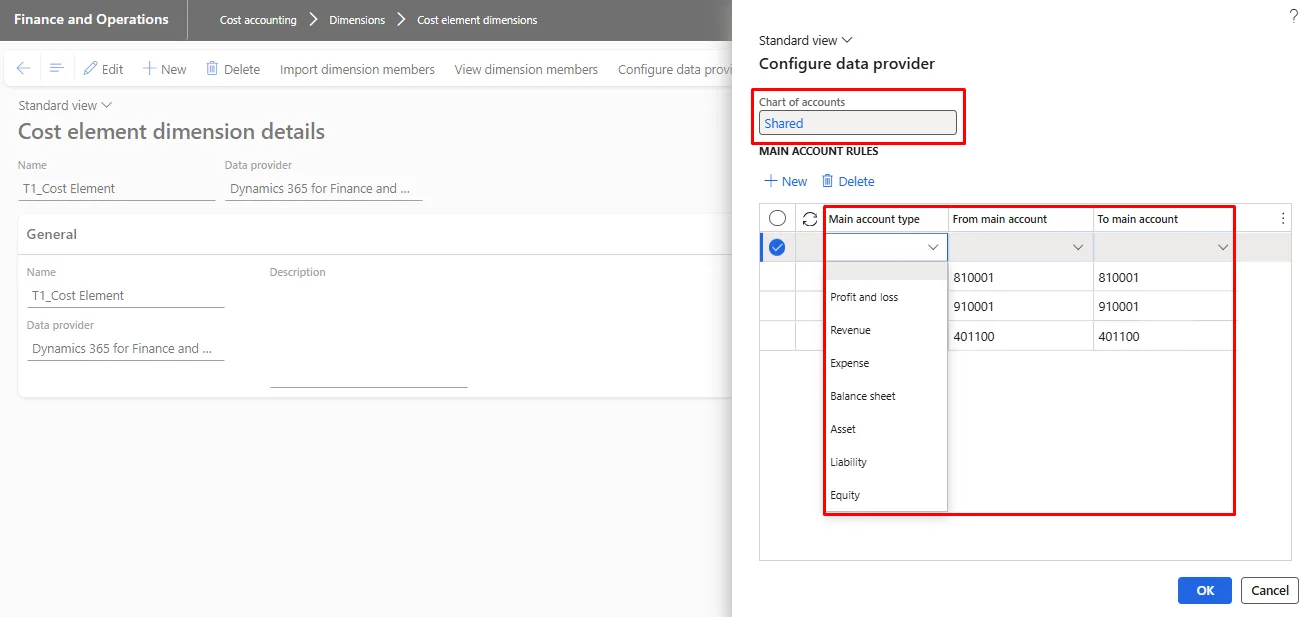1313x617 pixels.
Task: Choose Liability account type
Action: click(x=886, y=462)
